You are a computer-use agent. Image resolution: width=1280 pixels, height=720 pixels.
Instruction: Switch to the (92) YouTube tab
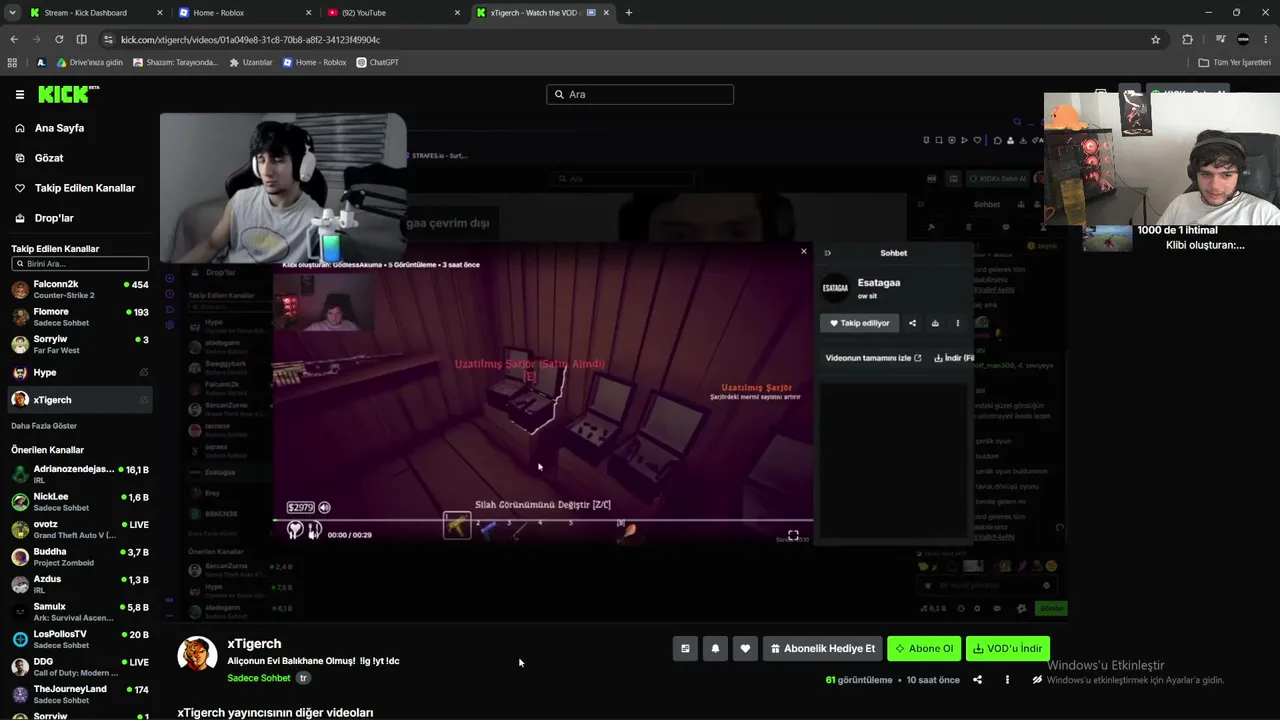pos(395,13)
